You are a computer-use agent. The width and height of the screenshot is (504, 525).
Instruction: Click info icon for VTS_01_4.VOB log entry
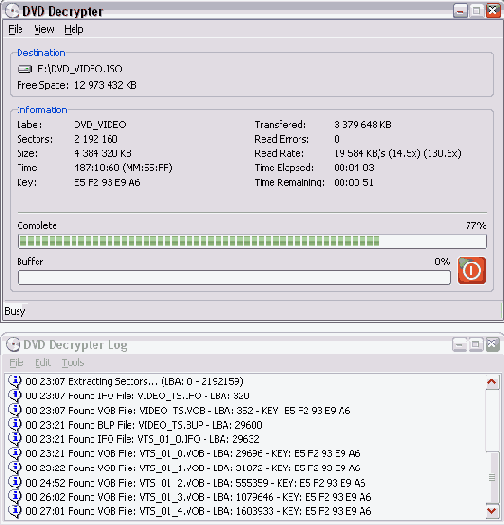tap(15, 511)
